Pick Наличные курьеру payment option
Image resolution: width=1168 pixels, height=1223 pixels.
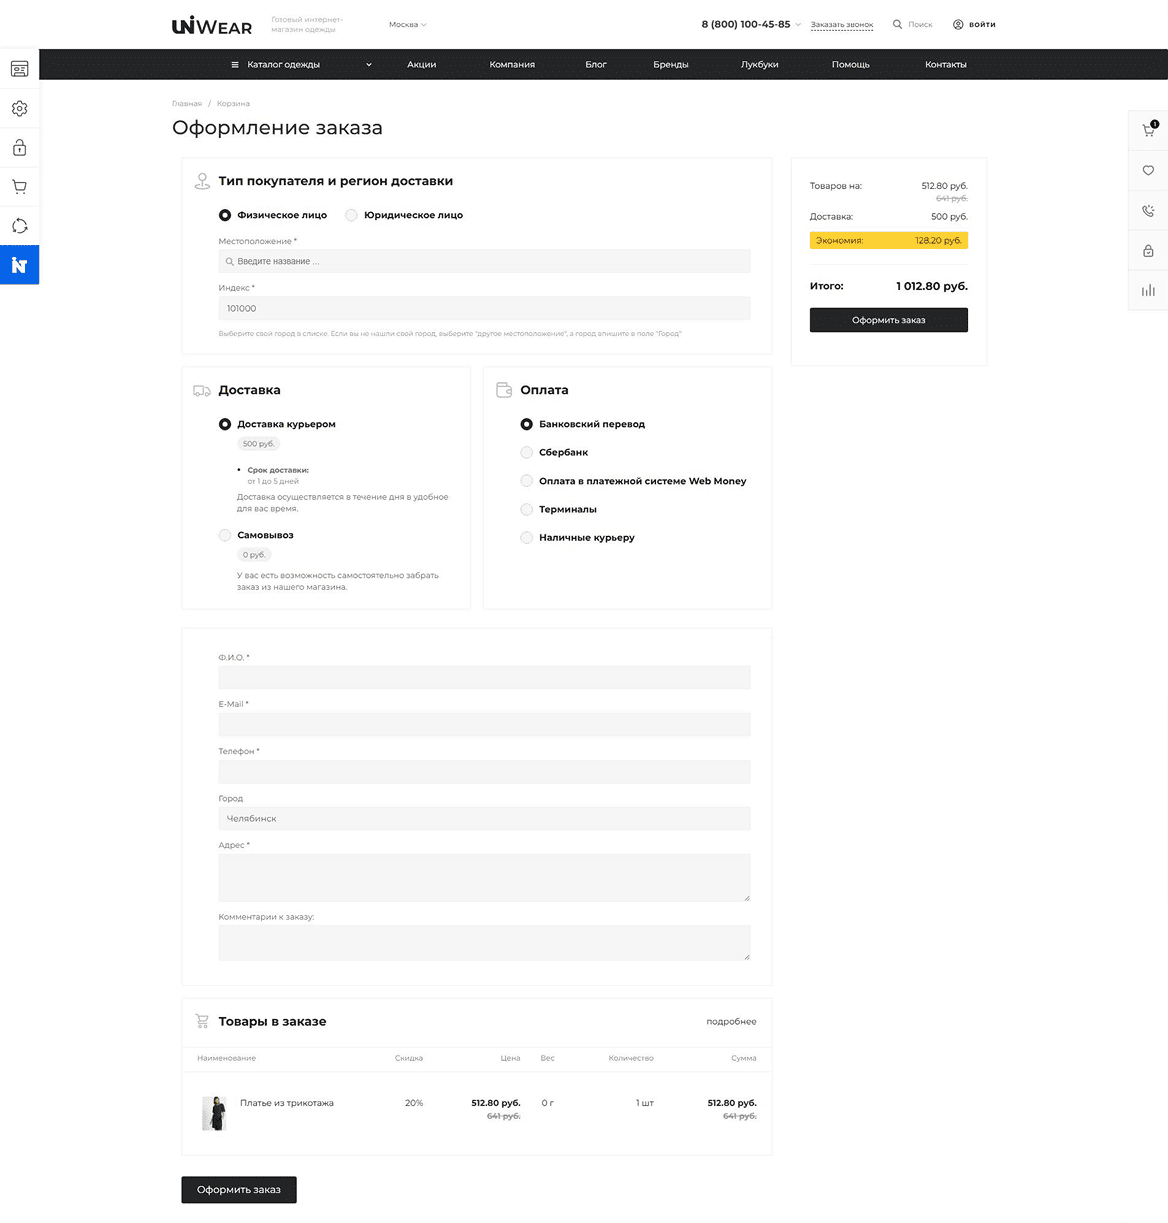(x=527, y=538)
